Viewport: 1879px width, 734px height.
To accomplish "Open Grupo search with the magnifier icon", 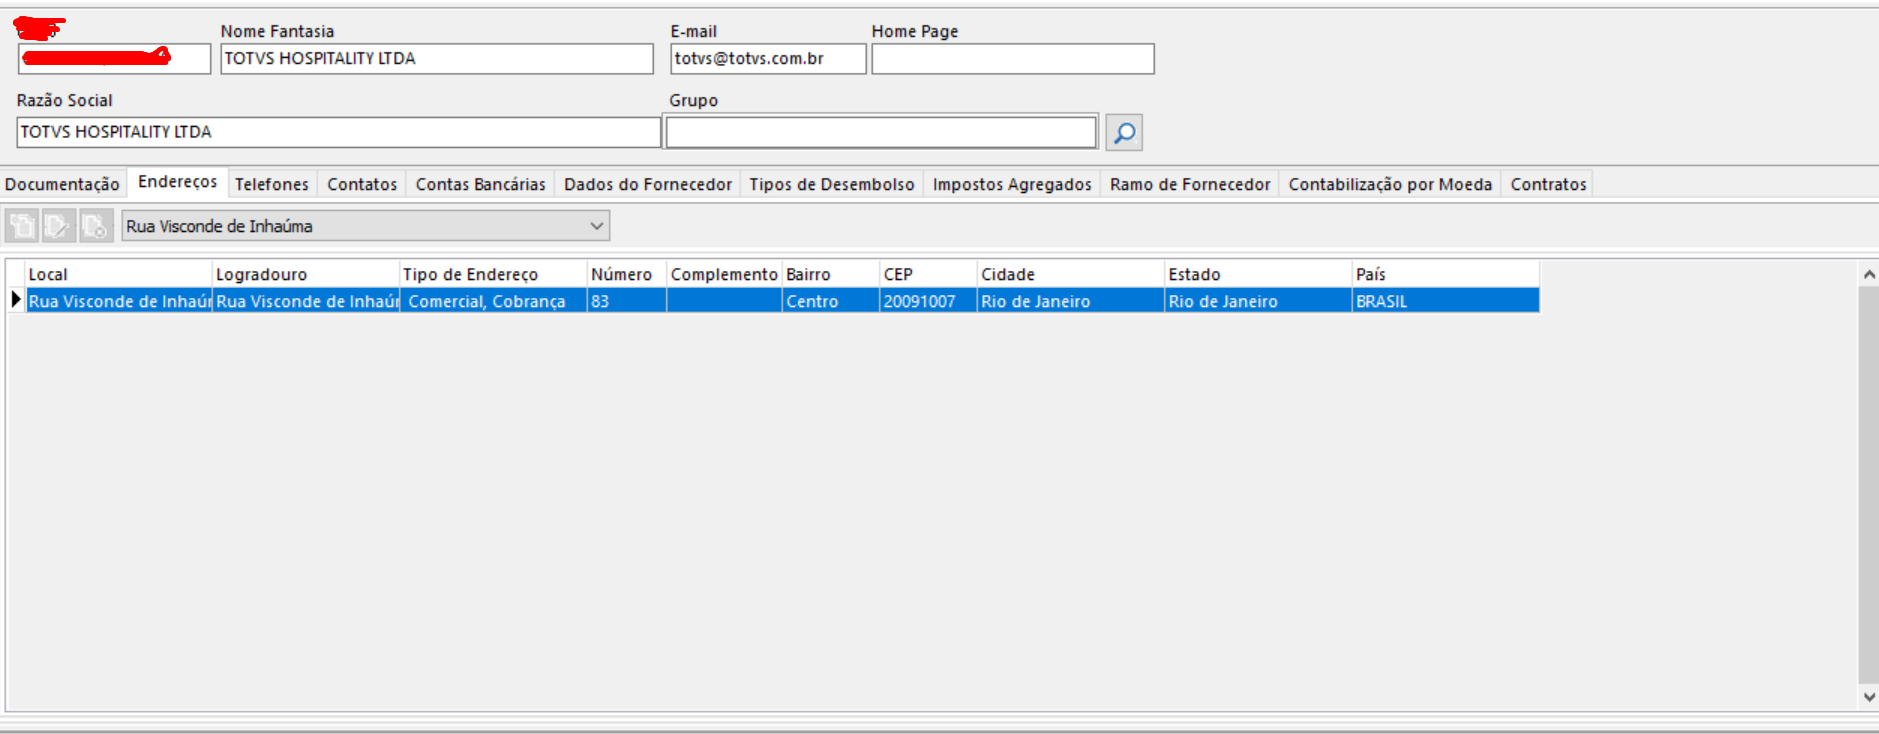I will pyautogui.click(x=1124, y=132).
